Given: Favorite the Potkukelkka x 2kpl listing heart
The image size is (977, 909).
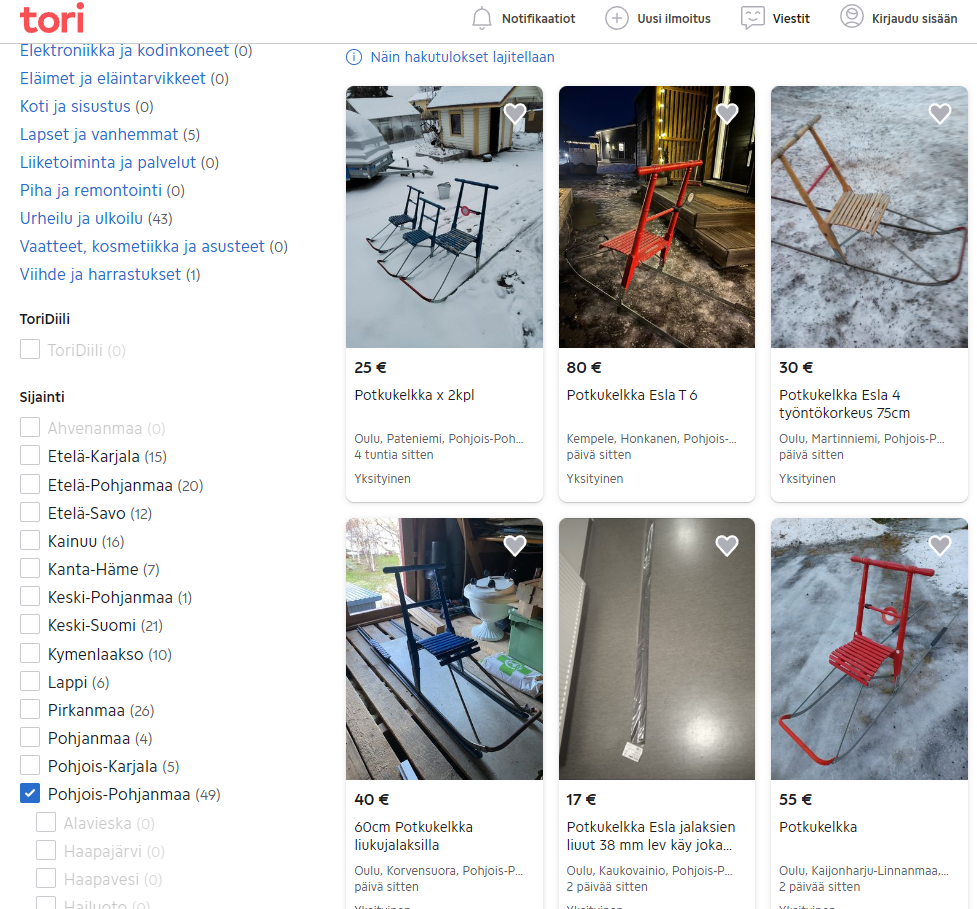Looking at the screenshot, I should (515, 113).
